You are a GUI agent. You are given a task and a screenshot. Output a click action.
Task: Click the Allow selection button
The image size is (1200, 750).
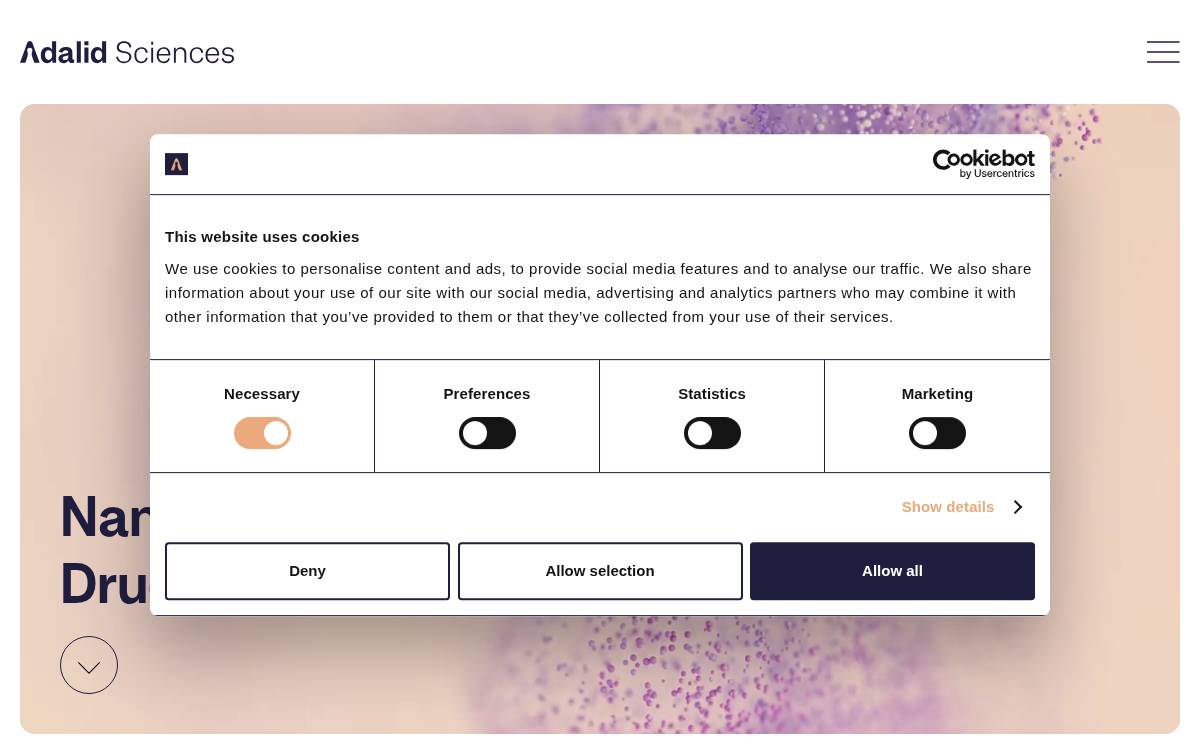pos(600,571)
